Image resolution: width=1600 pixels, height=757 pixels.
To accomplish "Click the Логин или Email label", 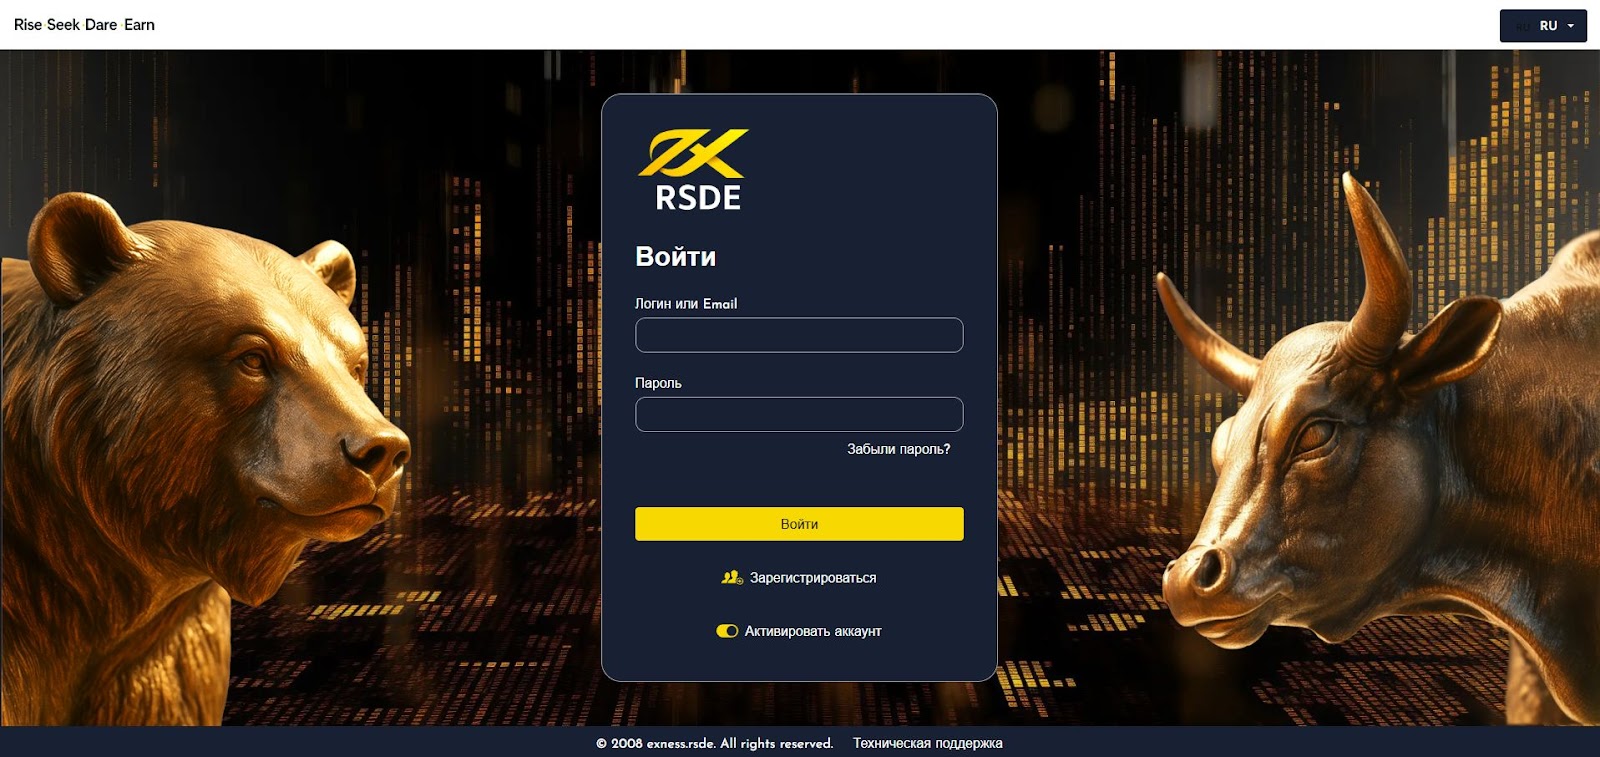I will [686, 304].
